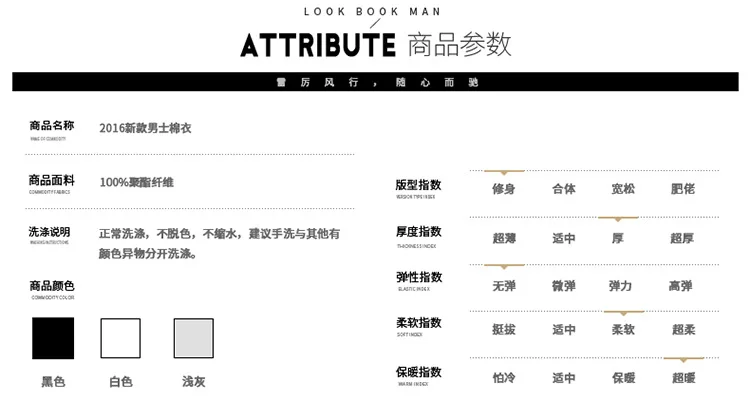This screenshot has width=750, height=401.
Task: Select the black color swatch
Action: [x=53, y=338]
